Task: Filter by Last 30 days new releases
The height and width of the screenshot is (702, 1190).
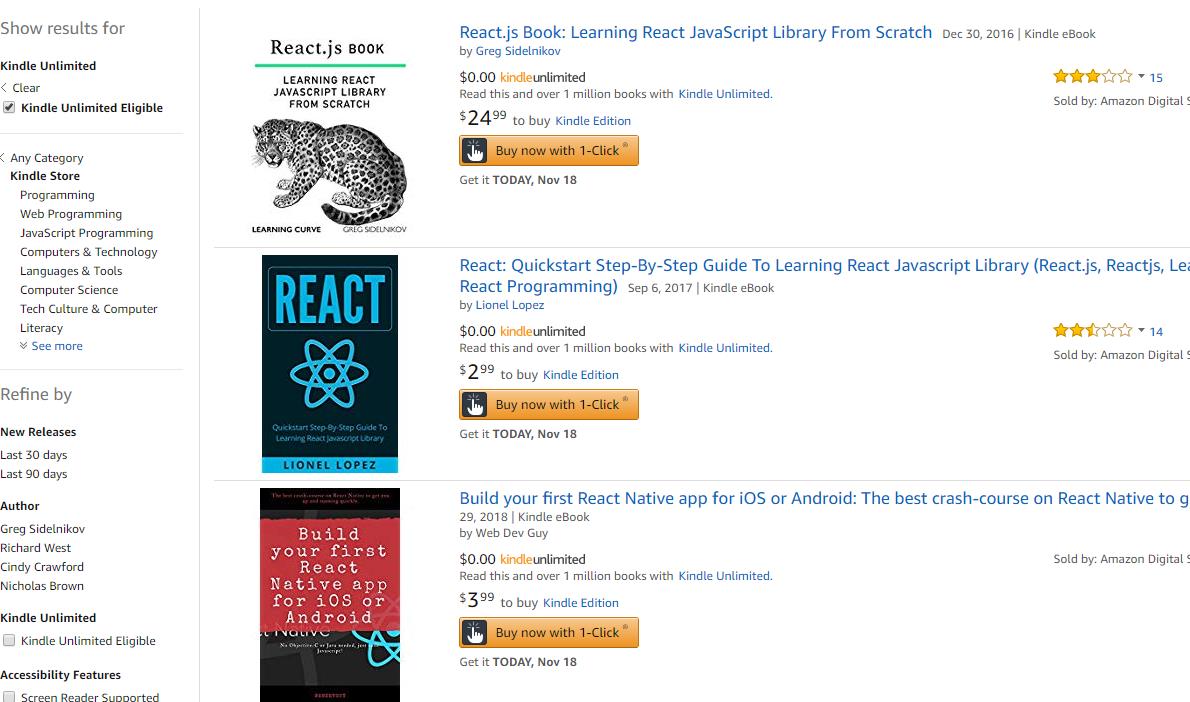Action: click(34, 455)
